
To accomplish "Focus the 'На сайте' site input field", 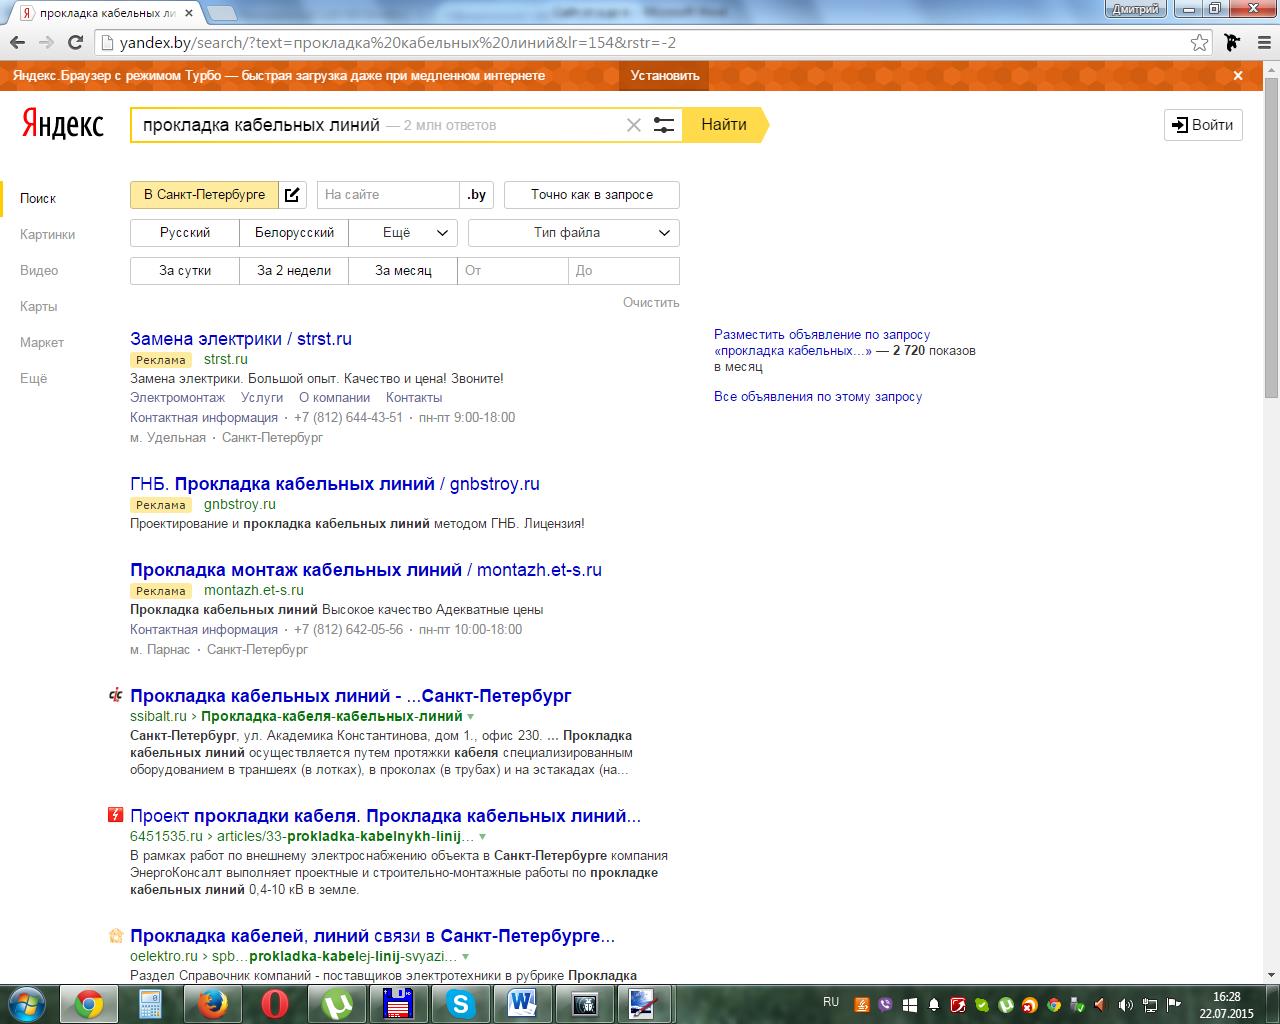I will 388,195.
